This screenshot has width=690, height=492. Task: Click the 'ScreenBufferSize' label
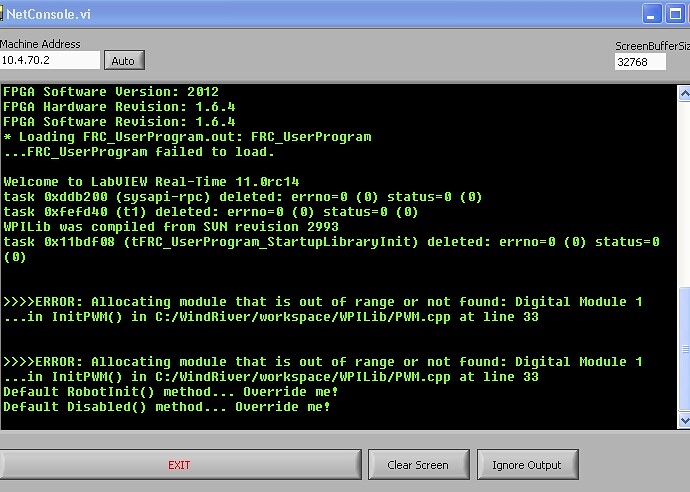point(652,46)
